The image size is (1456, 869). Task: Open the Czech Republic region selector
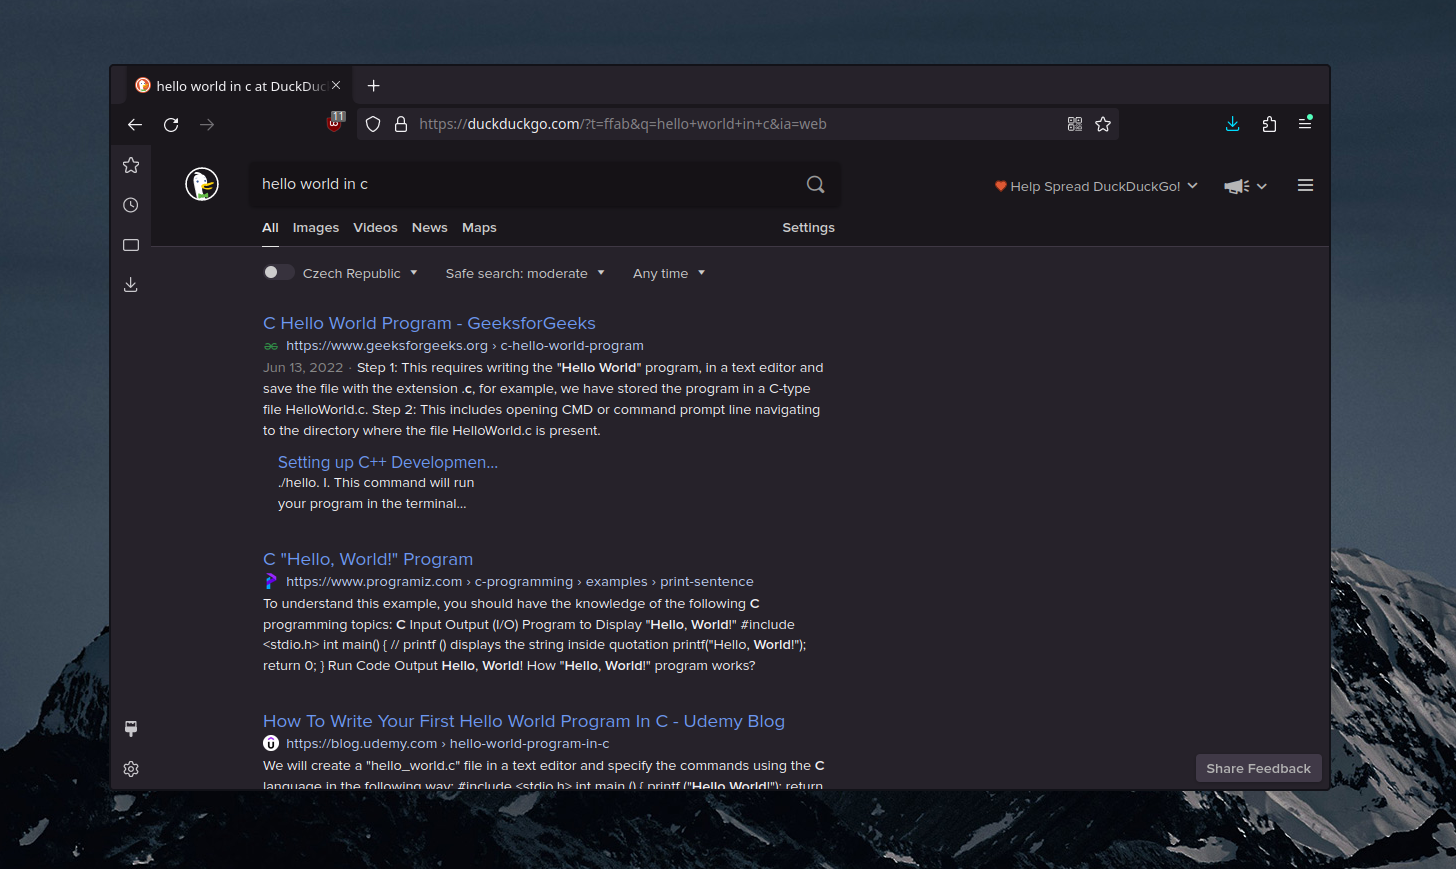[x=361, y=273]
